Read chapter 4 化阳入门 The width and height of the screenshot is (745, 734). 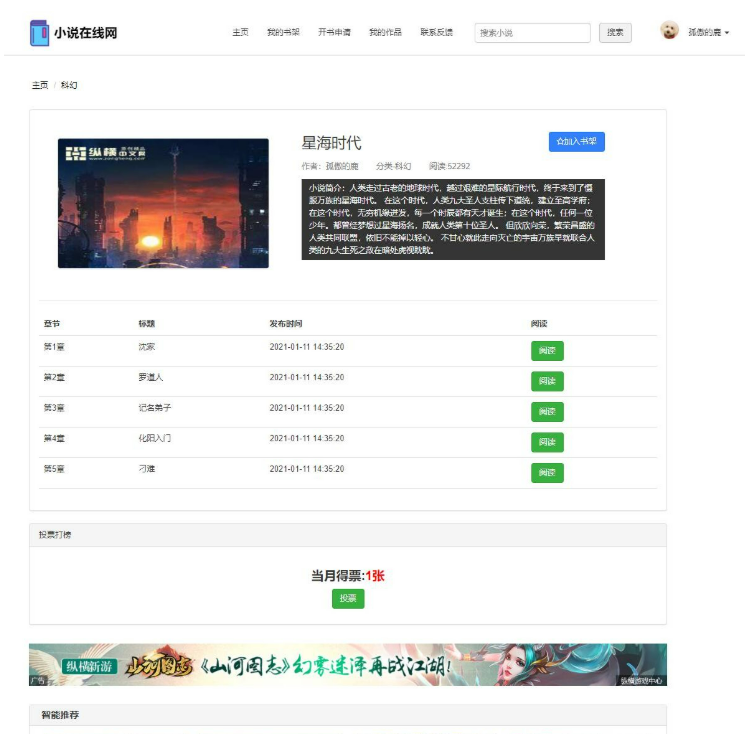coord(547,442)
